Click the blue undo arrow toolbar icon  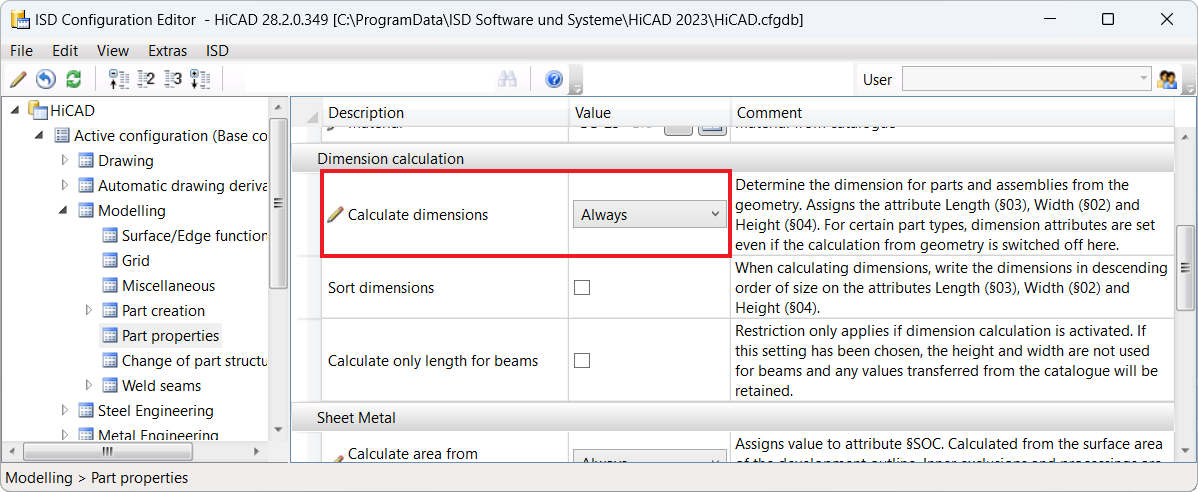46,79
